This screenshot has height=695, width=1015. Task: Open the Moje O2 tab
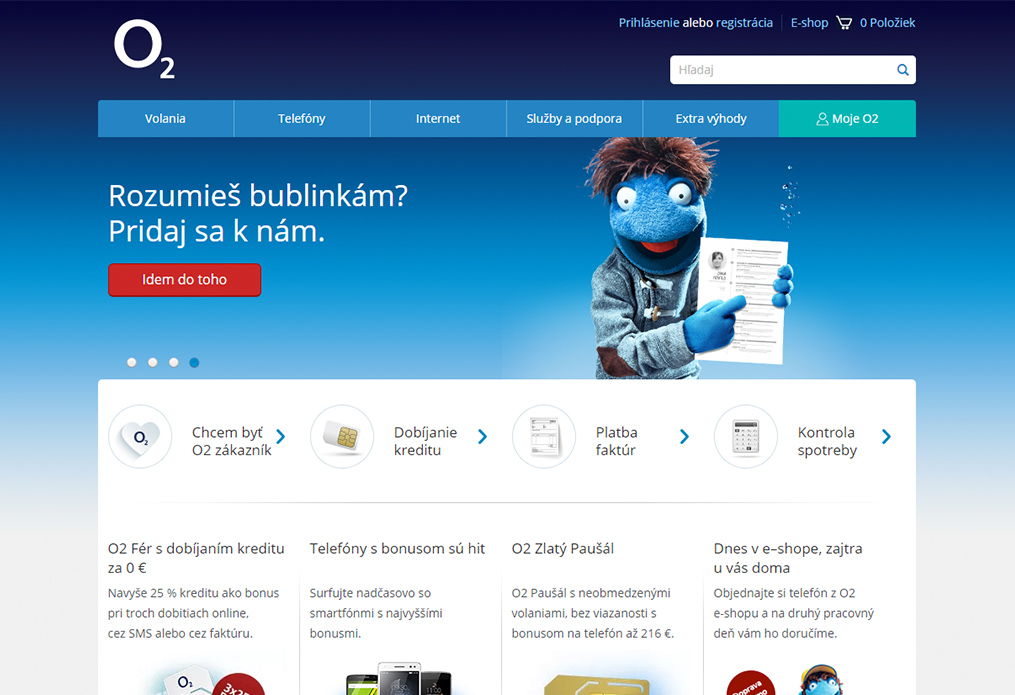[x=847, y=118]
